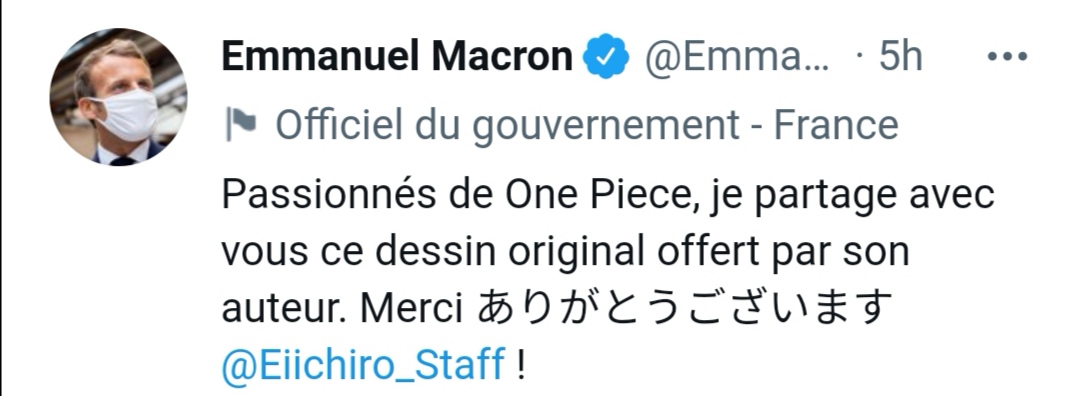The height and width of the screenshot is (396, 1080).
Task: Open Emmanuel Macron's round profile picture
Action: (x=118, y=97)
